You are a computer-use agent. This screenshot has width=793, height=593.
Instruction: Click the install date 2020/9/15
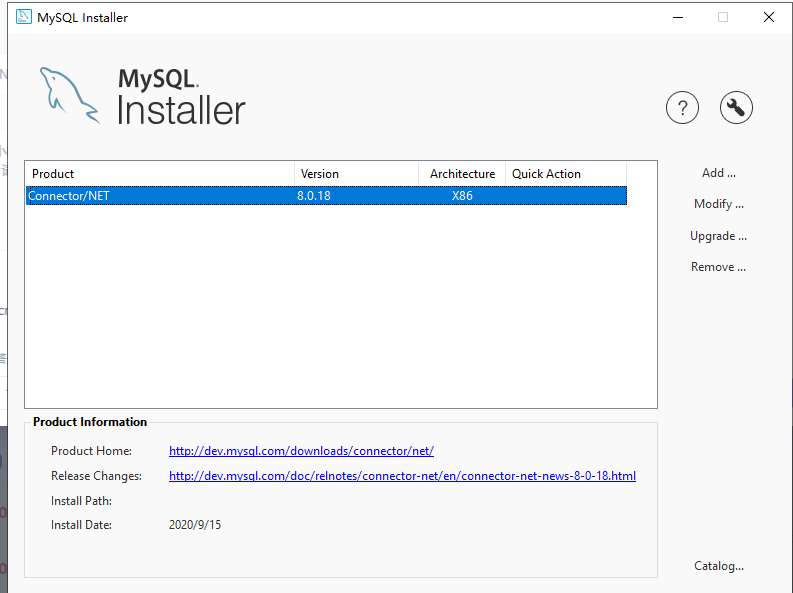195,525
